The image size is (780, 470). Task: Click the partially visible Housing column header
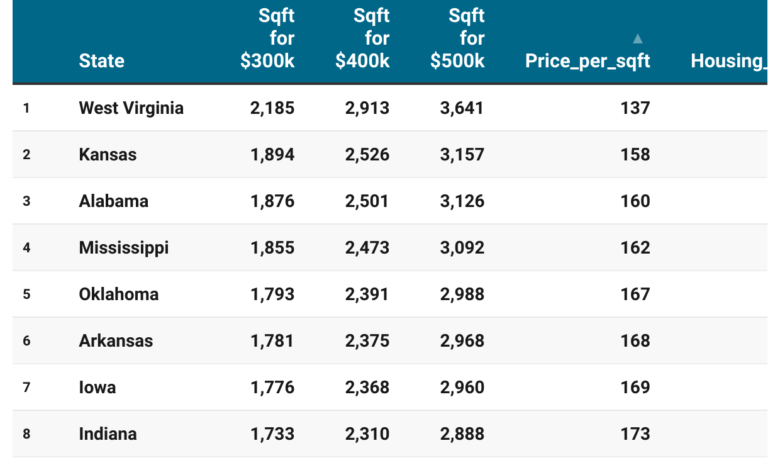tap(728, 61)
